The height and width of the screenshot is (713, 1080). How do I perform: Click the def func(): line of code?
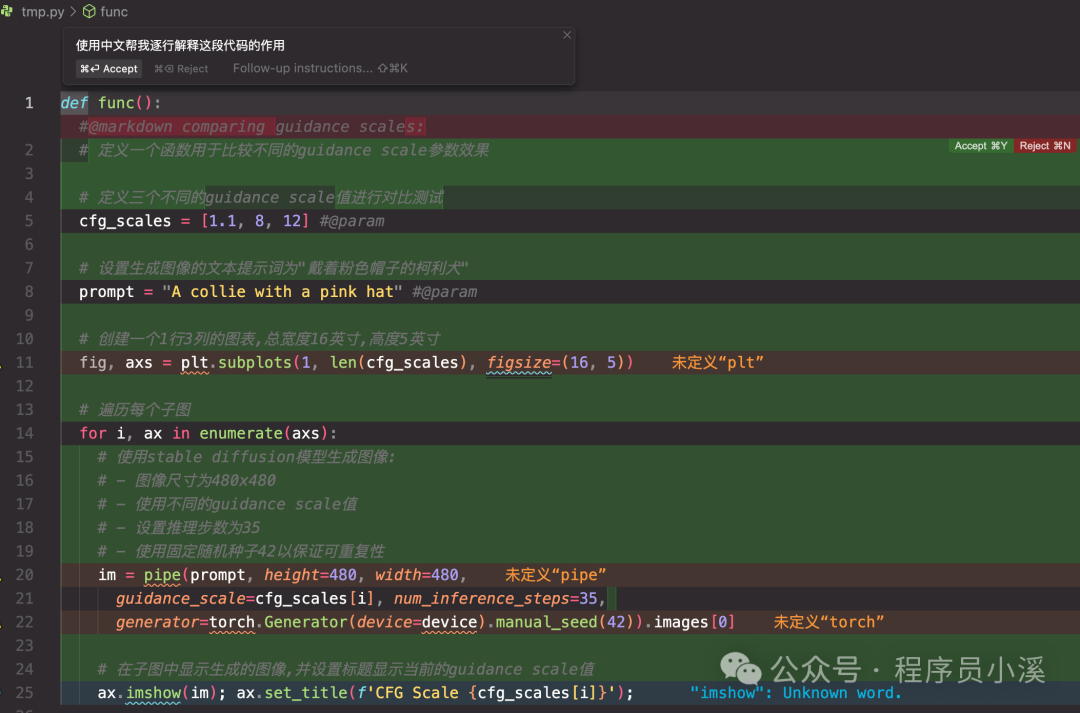tap(110, 103)
